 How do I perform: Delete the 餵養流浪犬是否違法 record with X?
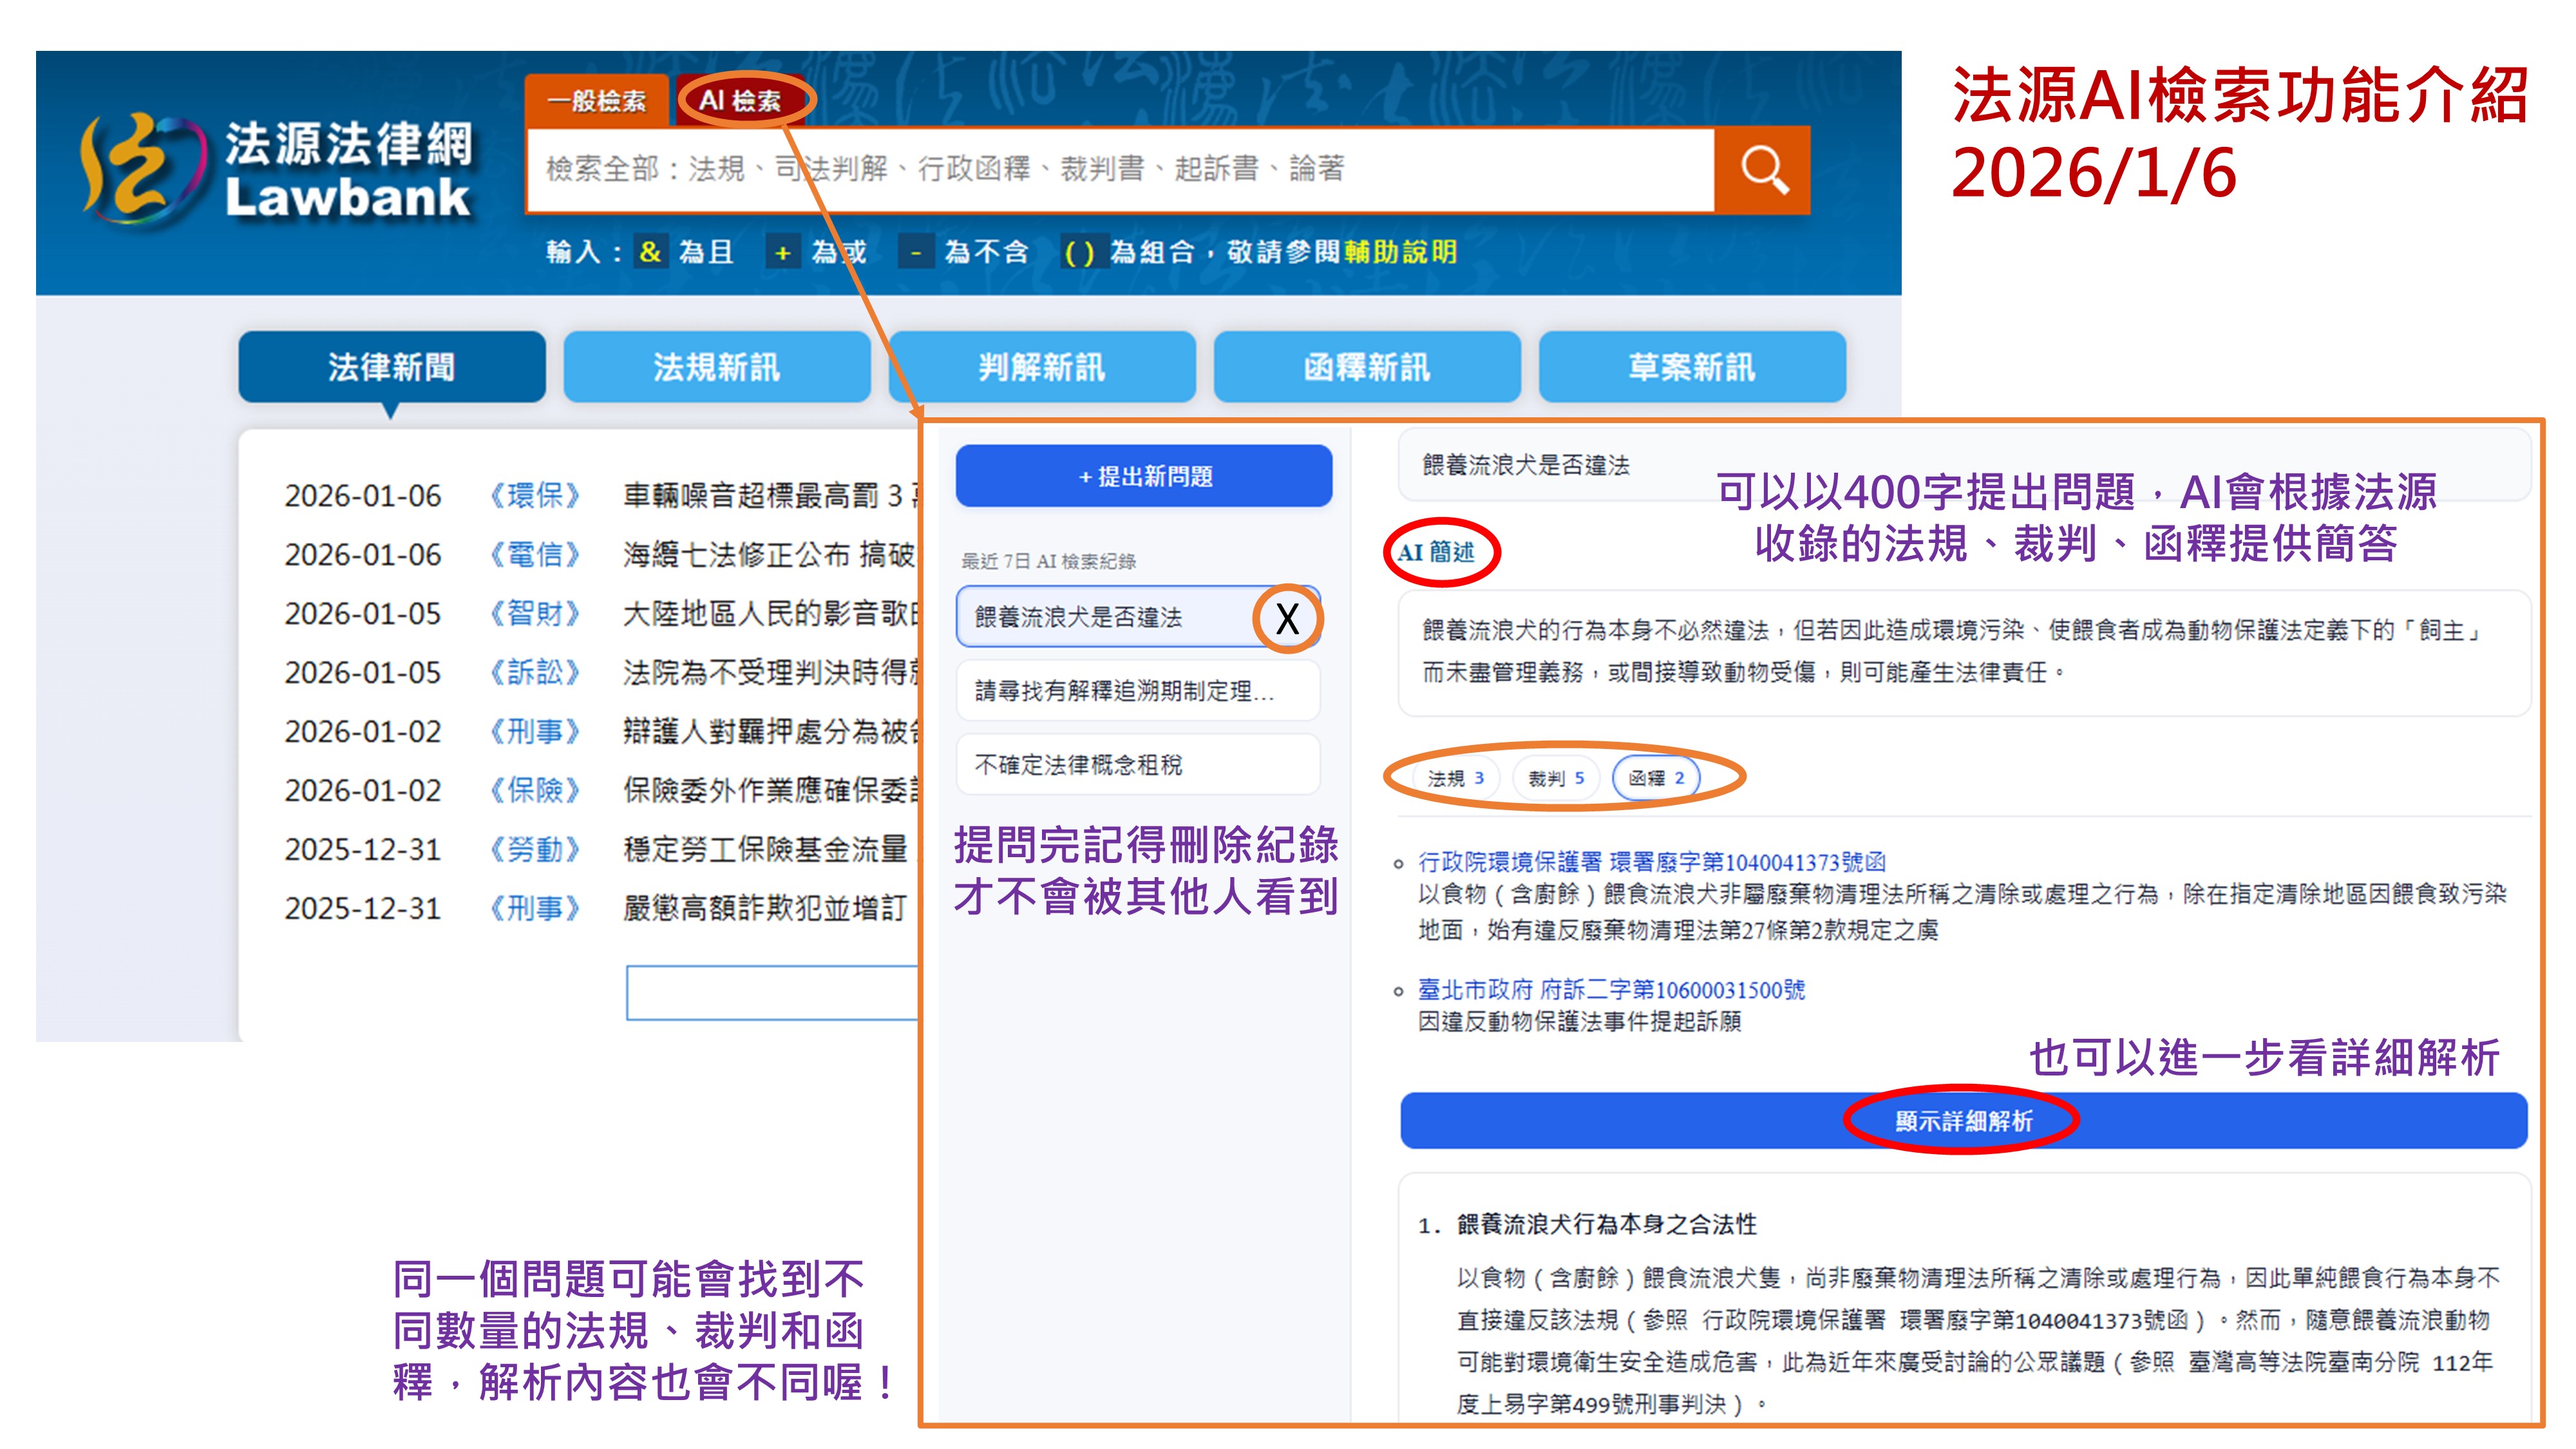coord(1287,619)
